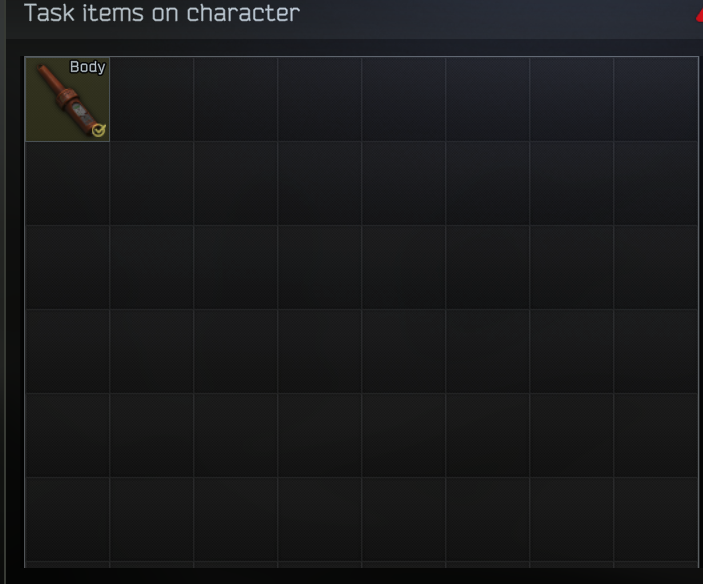
Task: Click the "Body" label on the item
Action: point(87,67)
